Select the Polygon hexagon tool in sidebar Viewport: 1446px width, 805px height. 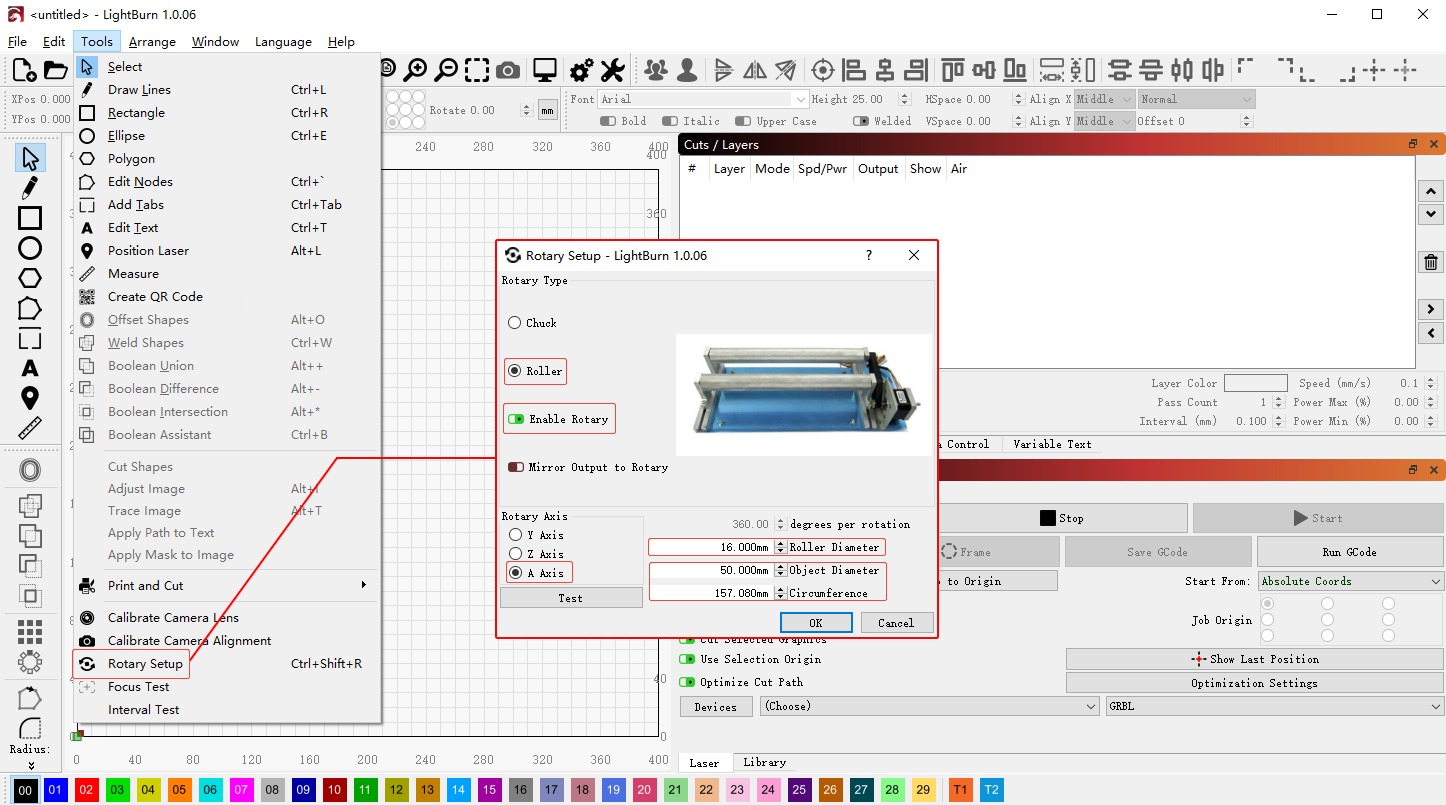30,278
